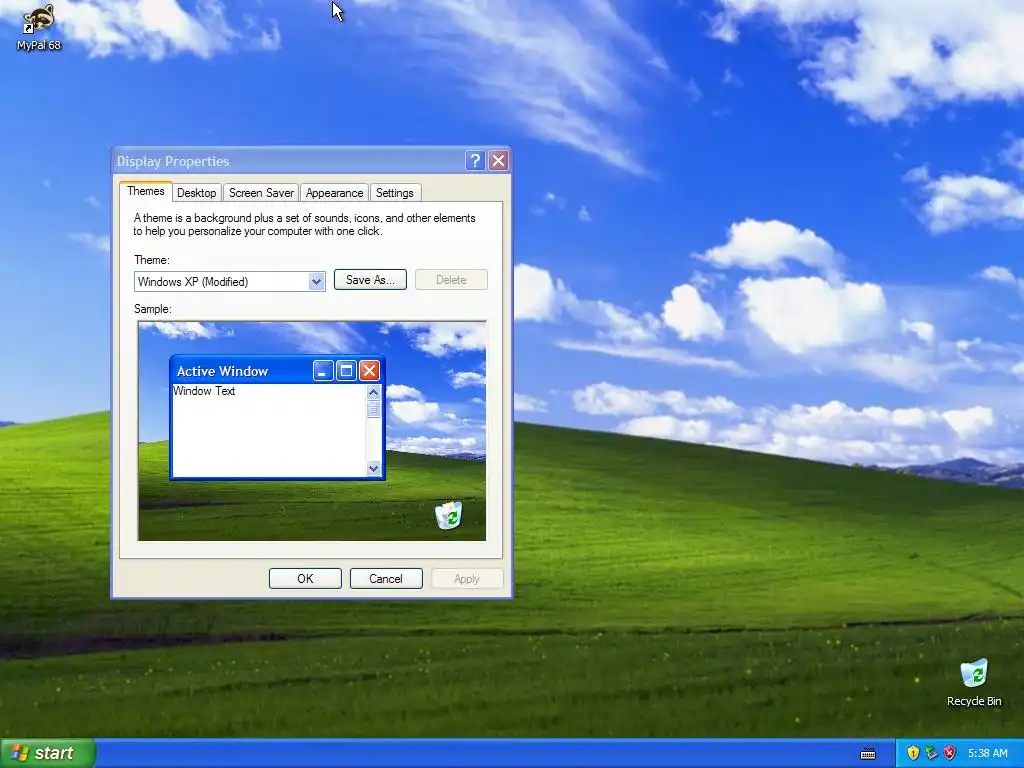The height and width of the screenshot is (768, 1024).
Task: Close the Display Properties dialog
Action: (498, 161)
